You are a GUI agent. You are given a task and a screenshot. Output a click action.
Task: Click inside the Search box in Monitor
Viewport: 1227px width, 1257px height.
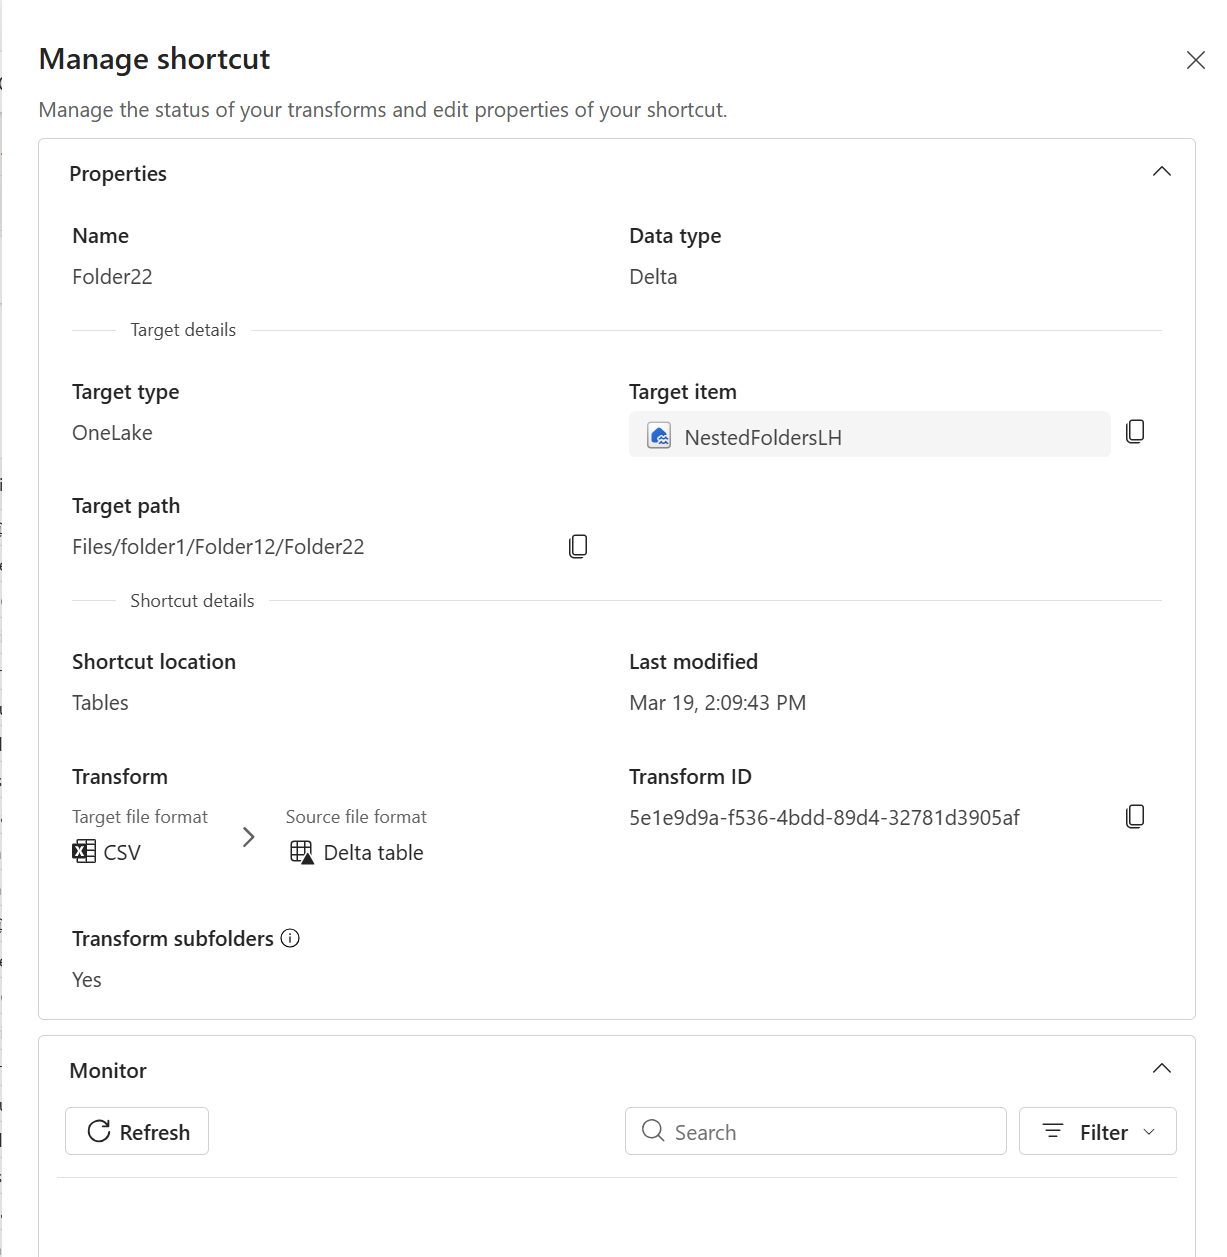815,1131
